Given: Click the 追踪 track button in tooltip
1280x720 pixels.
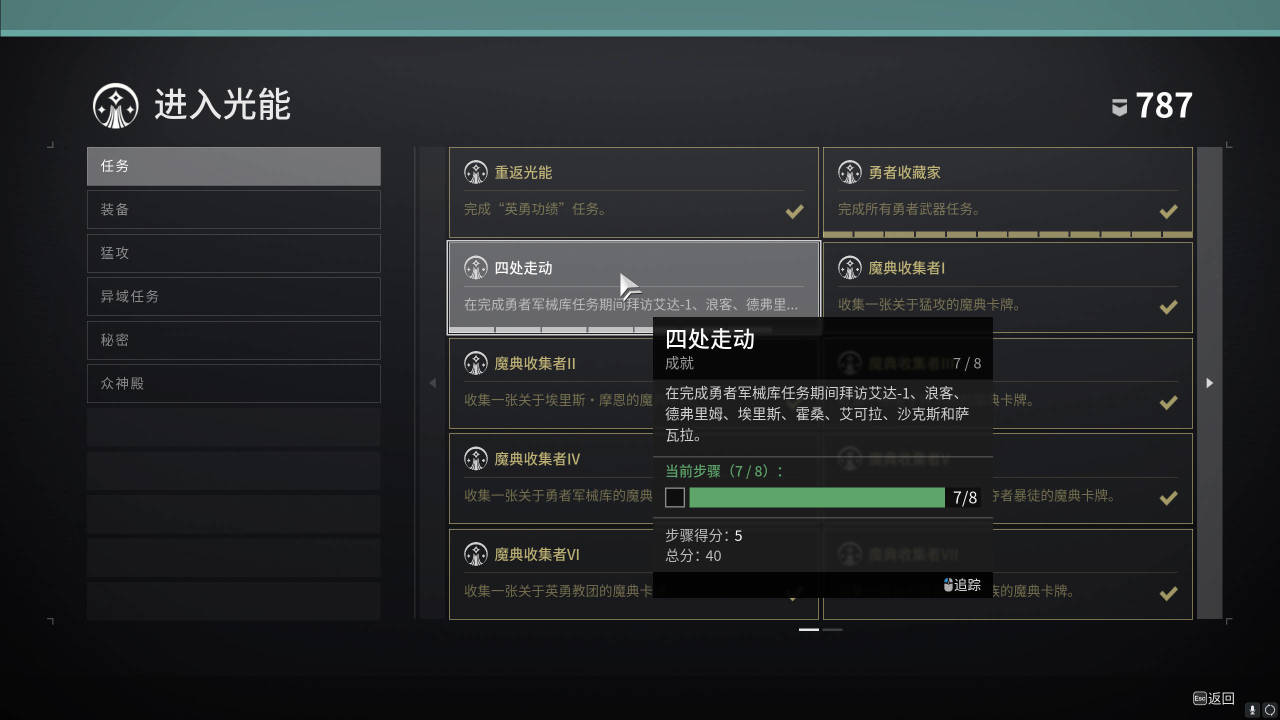Looking at the screenshot, I should point(962,585).
